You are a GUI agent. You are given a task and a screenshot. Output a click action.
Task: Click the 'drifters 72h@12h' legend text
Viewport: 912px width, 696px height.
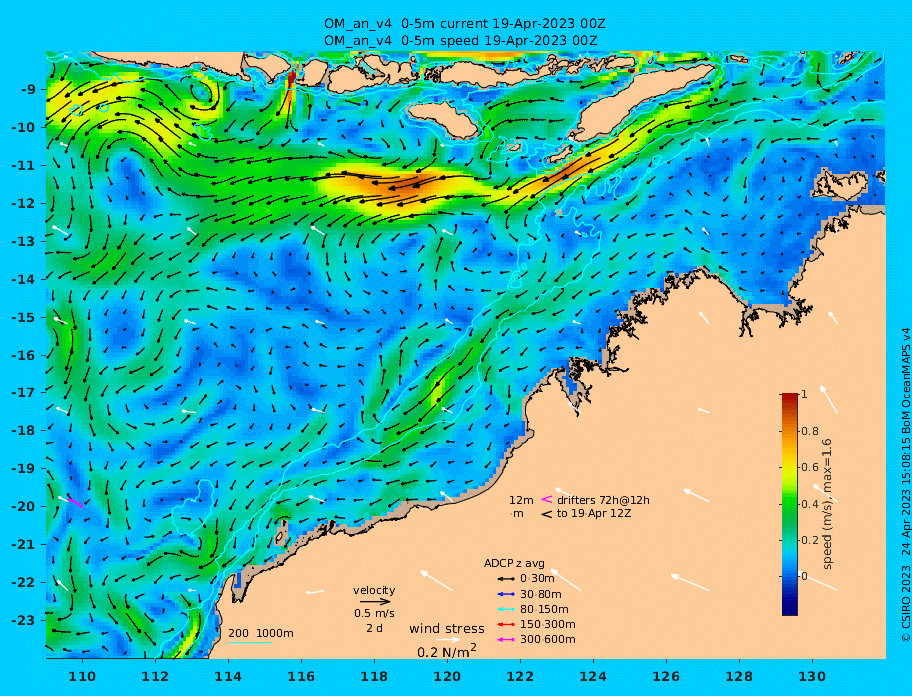603,500
